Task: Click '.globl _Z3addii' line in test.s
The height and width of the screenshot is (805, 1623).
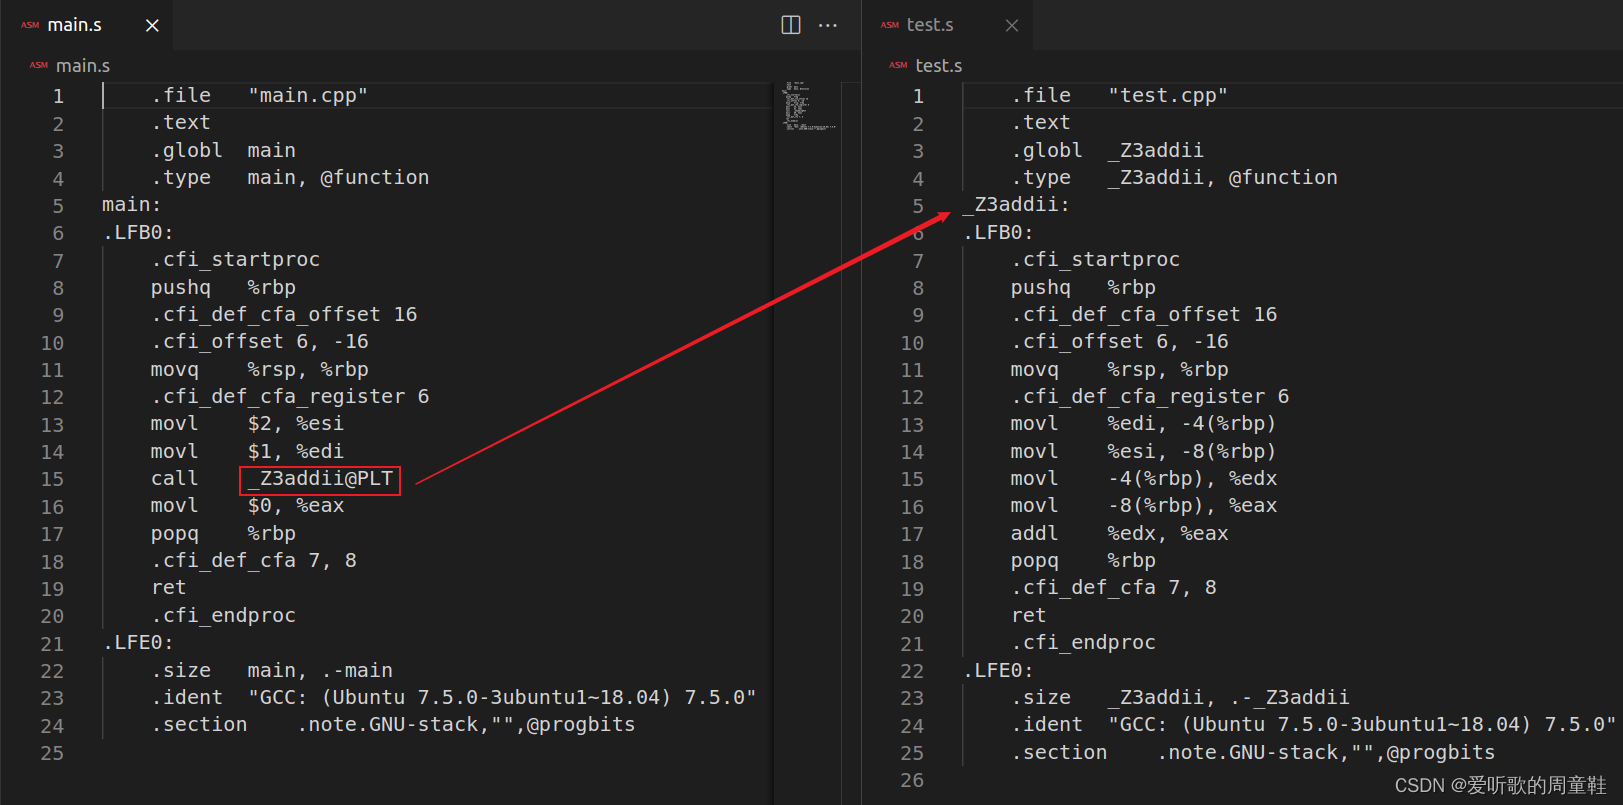Action: click(x=1108, y=150)
